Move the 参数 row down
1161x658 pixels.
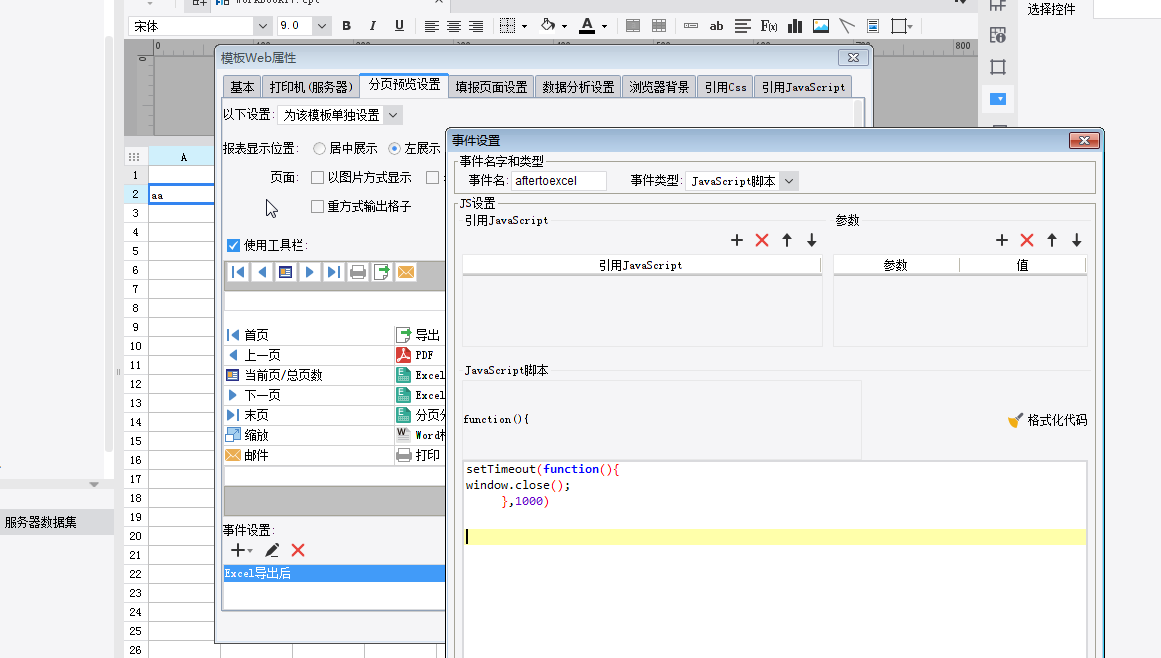coord(1077,240)
